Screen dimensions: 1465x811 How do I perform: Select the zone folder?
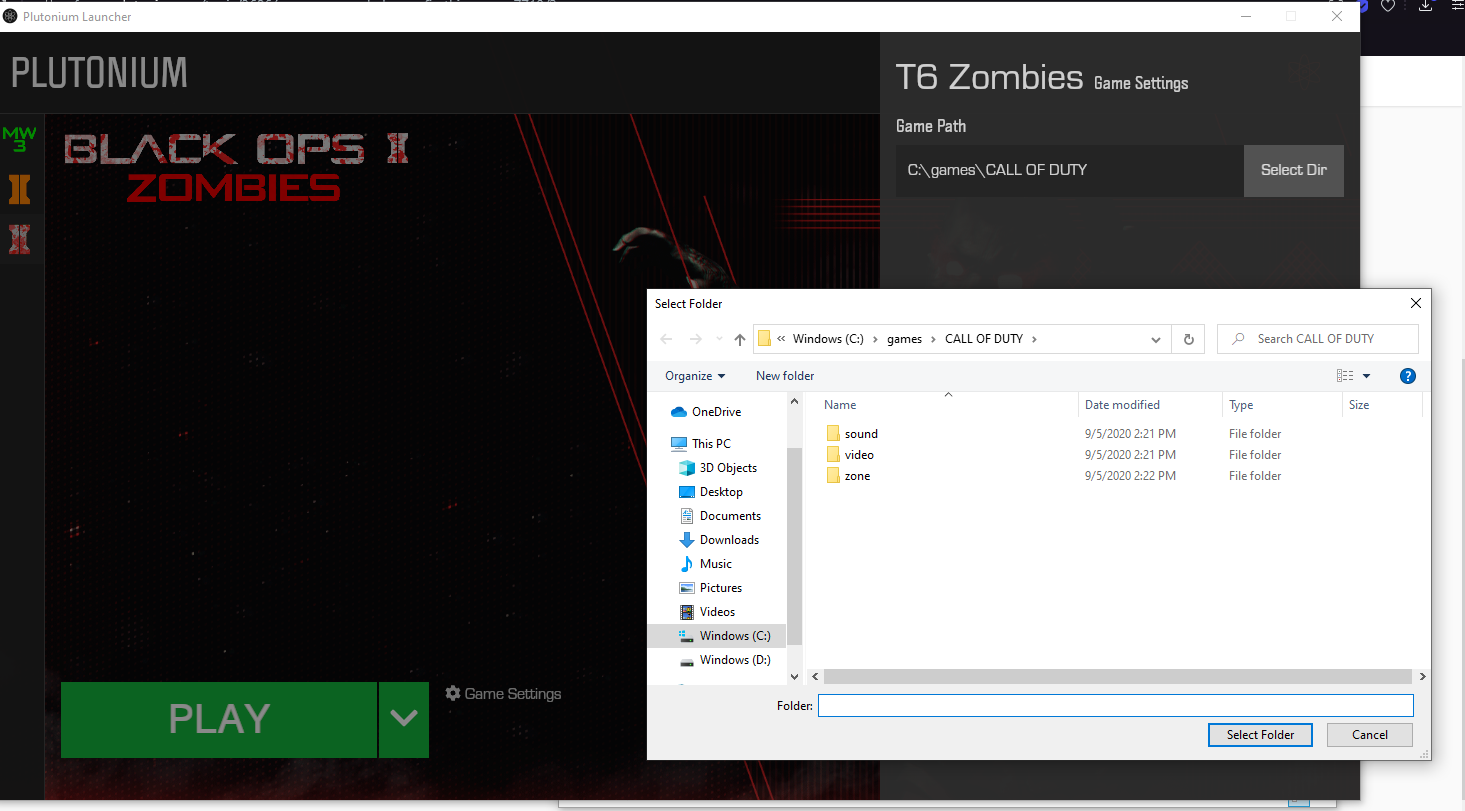[x=857, y=476]
